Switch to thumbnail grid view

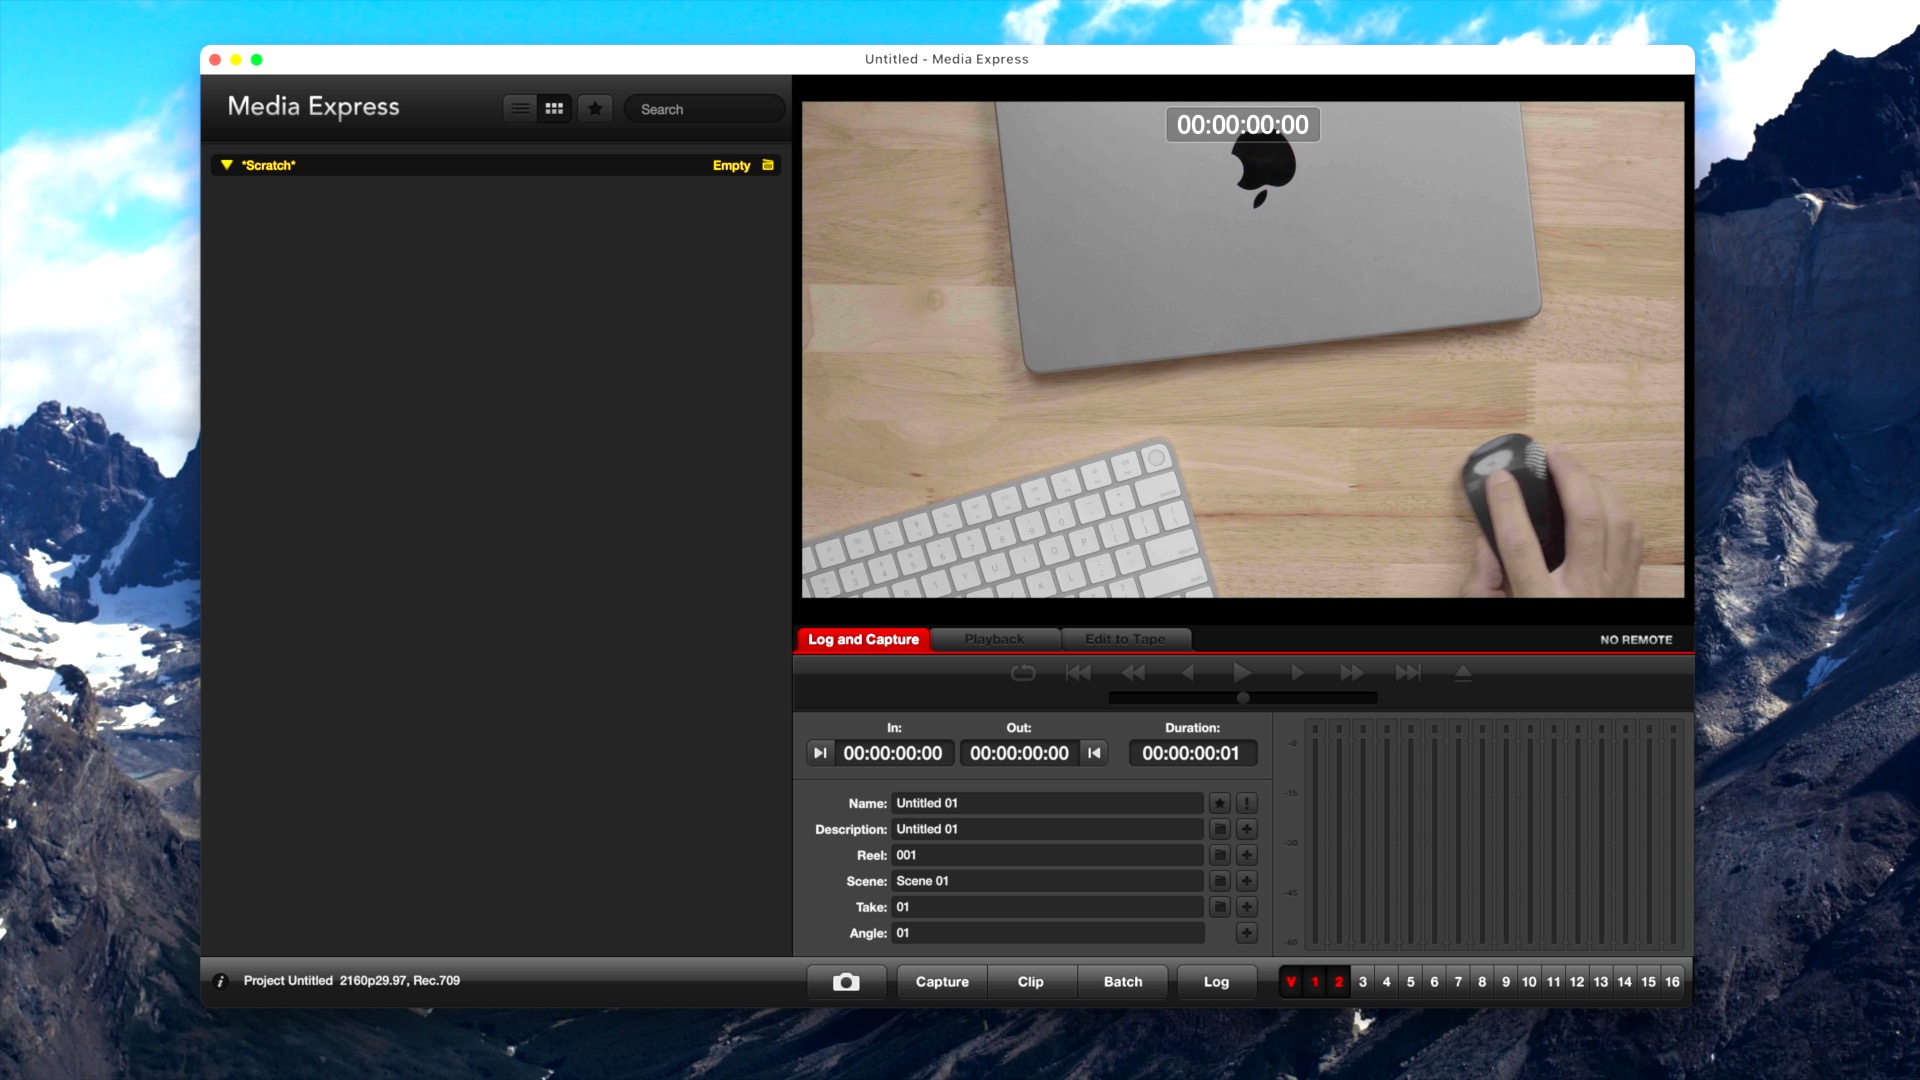click(554, 109)
